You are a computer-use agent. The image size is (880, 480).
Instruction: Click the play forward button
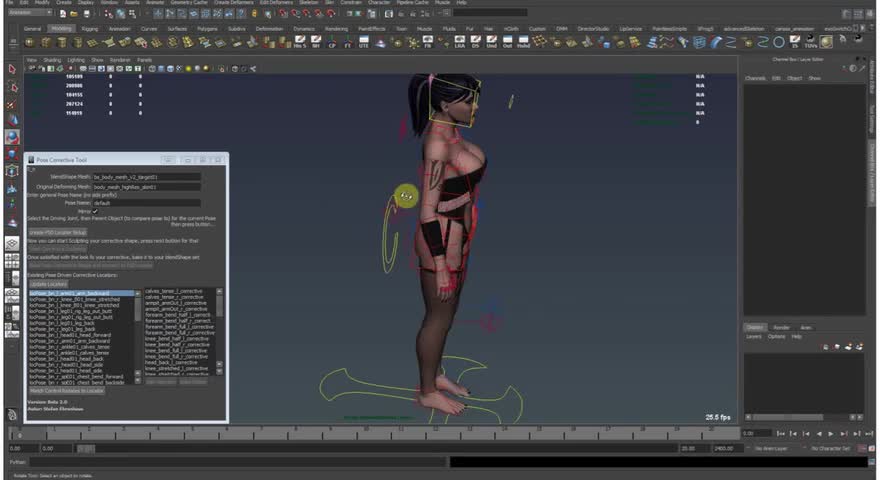831,433
